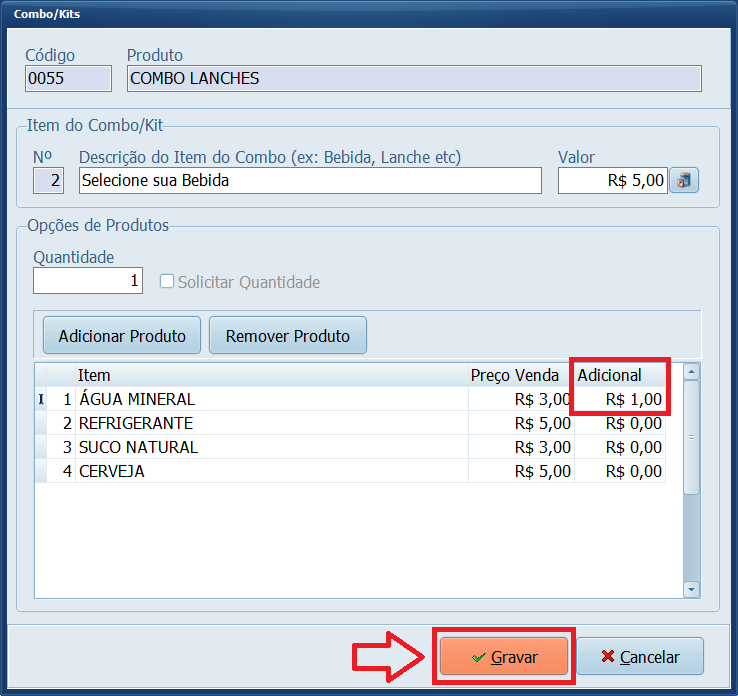The height and width of the screenshot is (696, 738).
Task: Click Adicional value of SUCO NATURAL row
Action: (x=620, y=447)
